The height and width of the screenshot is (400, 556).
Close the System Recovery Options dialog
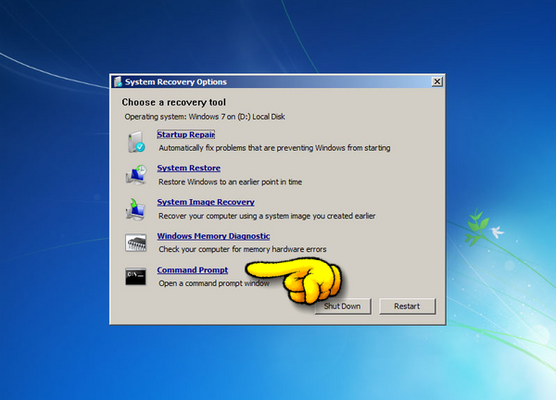point(437,82)
